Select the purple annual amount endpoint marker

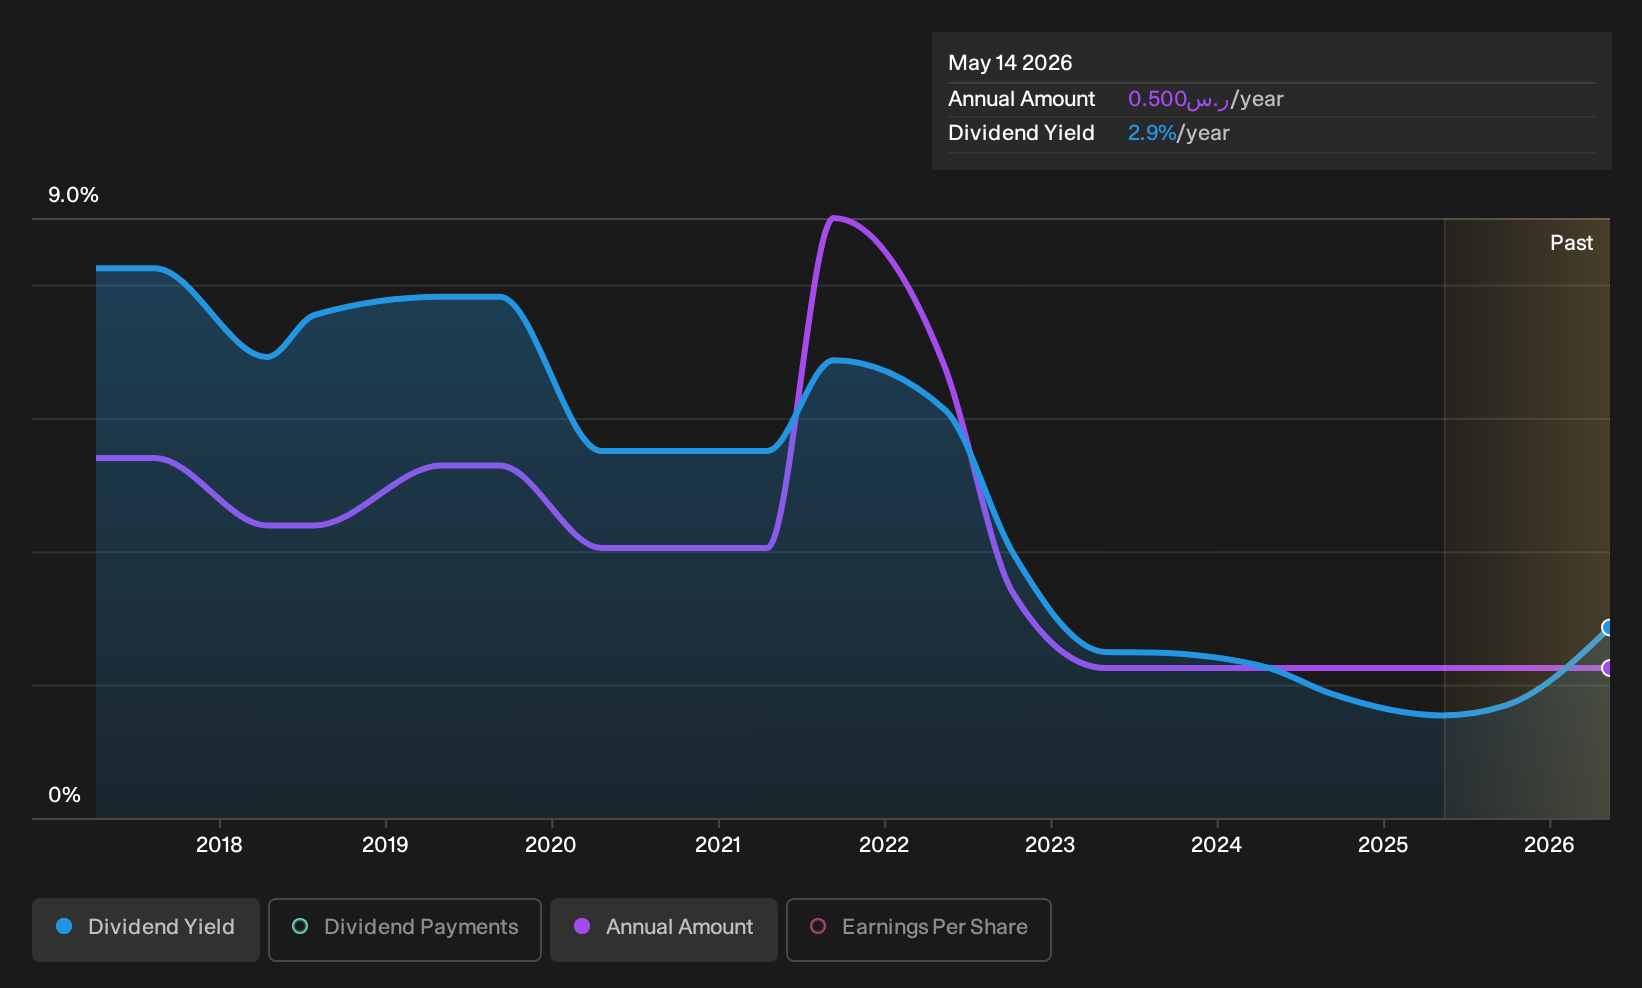click(x=1608, y=668)
